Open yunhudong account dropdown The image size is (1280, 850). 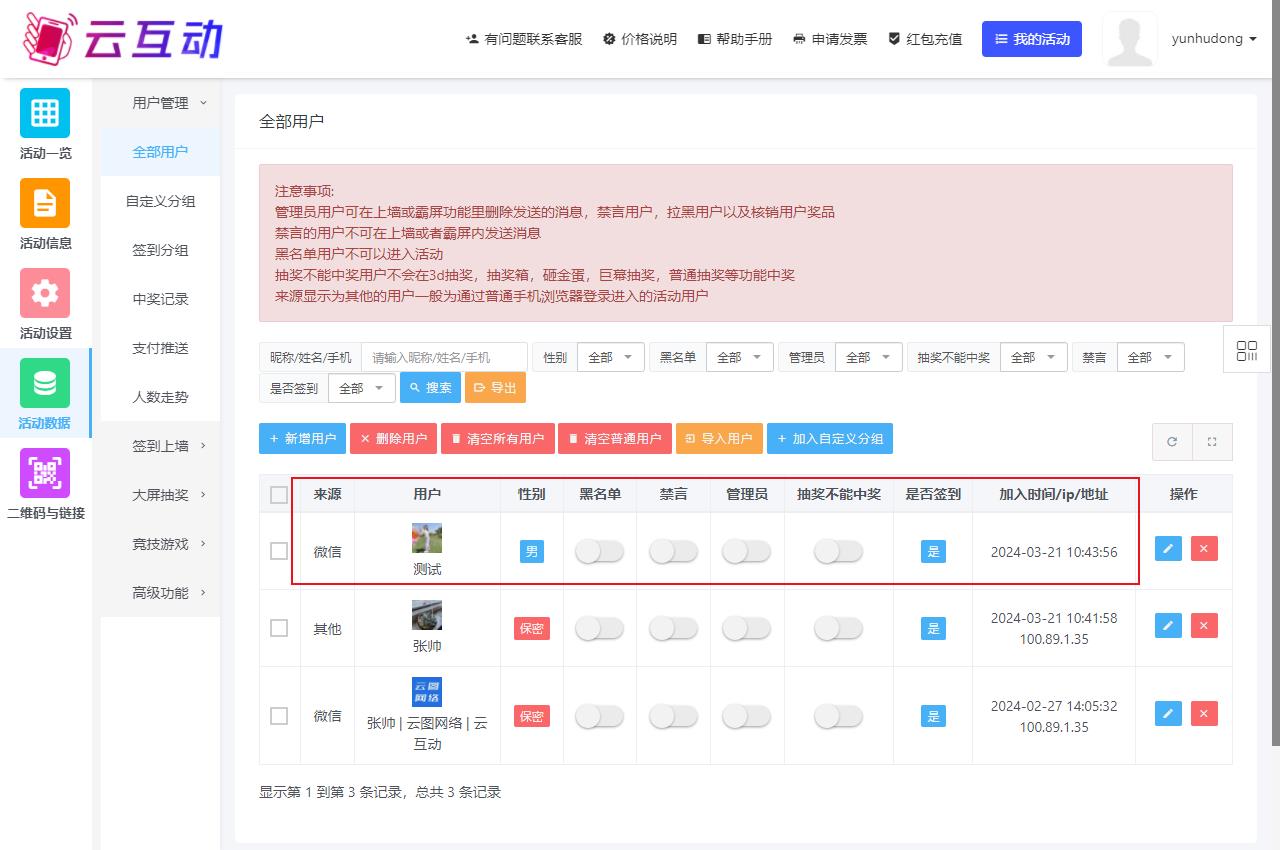click(x=1214, y=39)
